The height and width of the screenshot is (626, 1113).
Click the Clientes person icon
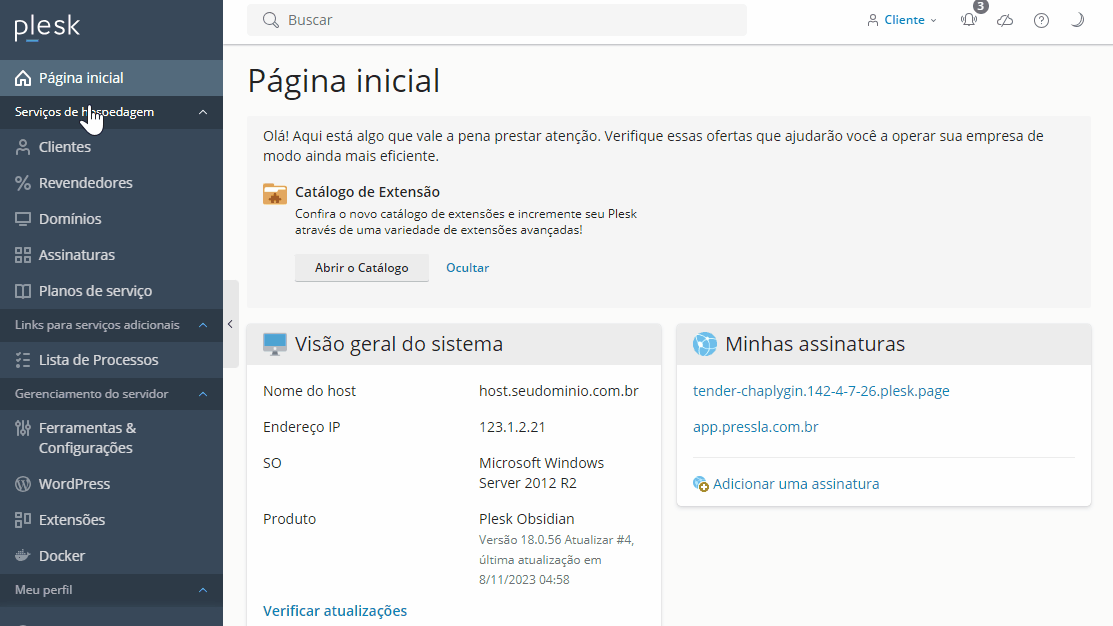[x=23, y=147]
